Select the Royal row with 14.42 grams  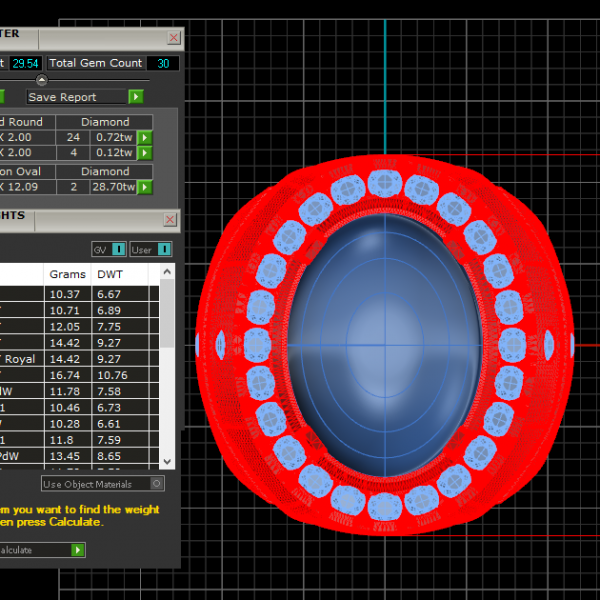coord(66,358)
